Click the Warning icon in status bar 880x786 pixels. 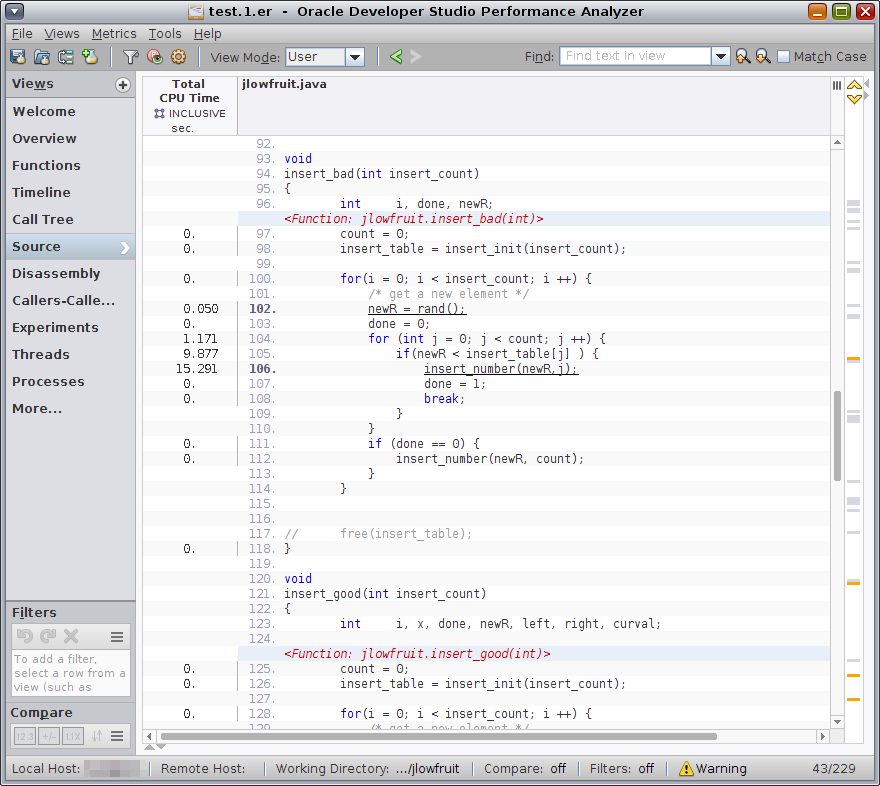pyautogui.click(x=686, y=769)
